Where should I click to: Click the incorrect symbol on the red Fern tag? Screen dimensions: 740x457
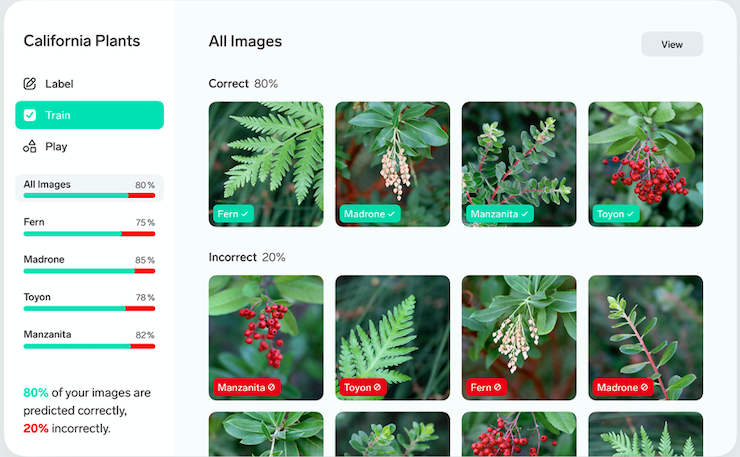[497, 387]
